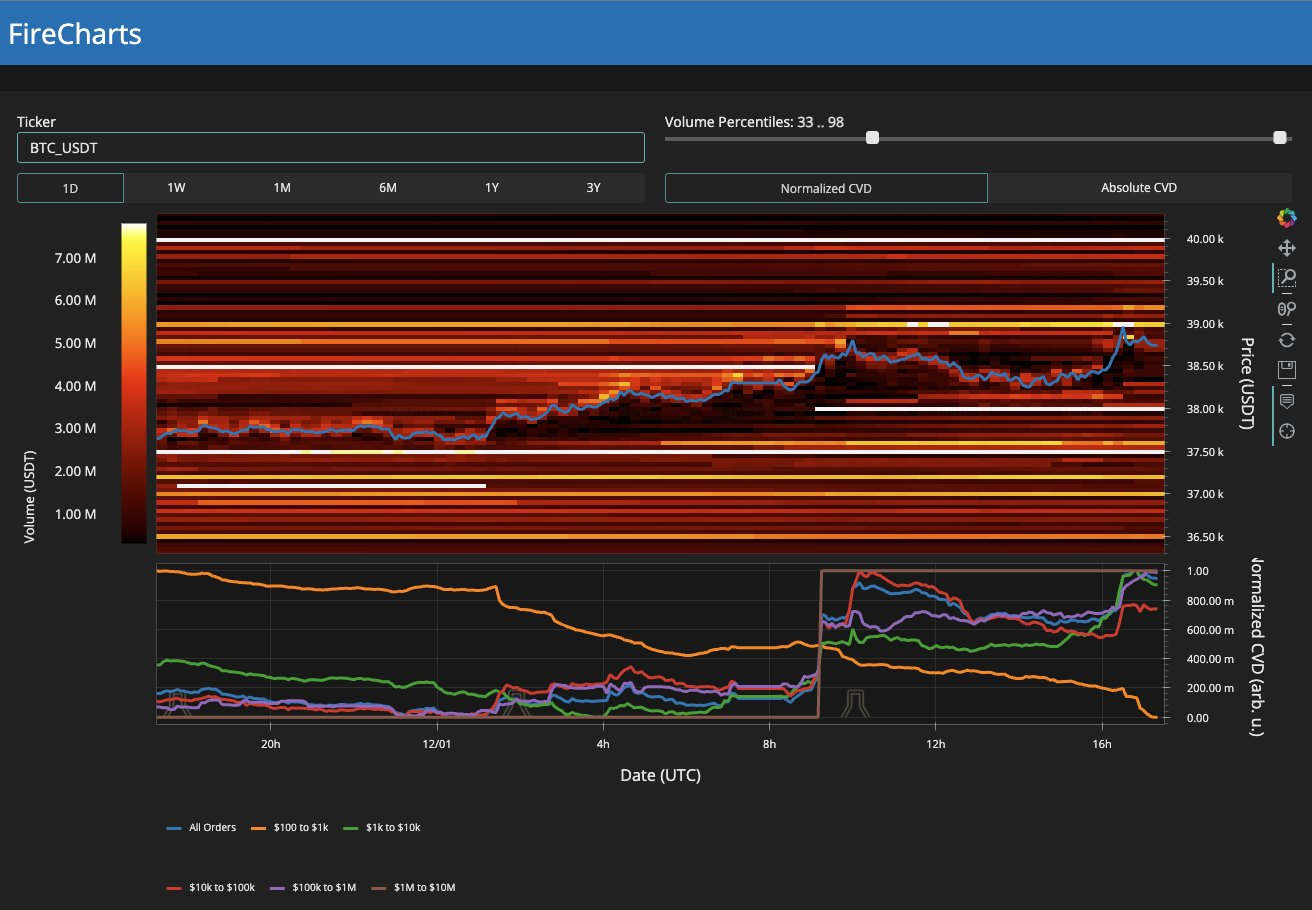Image resolution: width=1312 pixels, height=910 pixels.
Task: Click the BTC_USDT ticker input field
Action: [330, 148]
